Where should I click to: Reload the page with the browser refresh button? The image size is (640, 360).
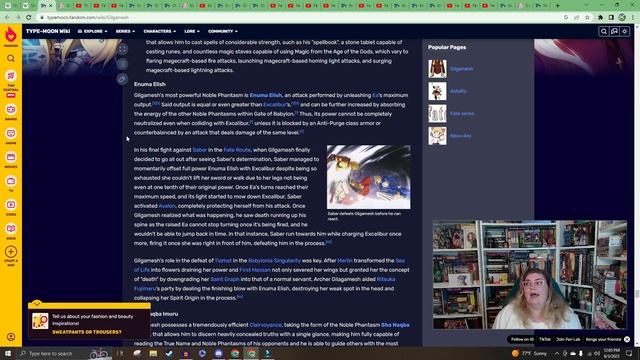point(29,18)
